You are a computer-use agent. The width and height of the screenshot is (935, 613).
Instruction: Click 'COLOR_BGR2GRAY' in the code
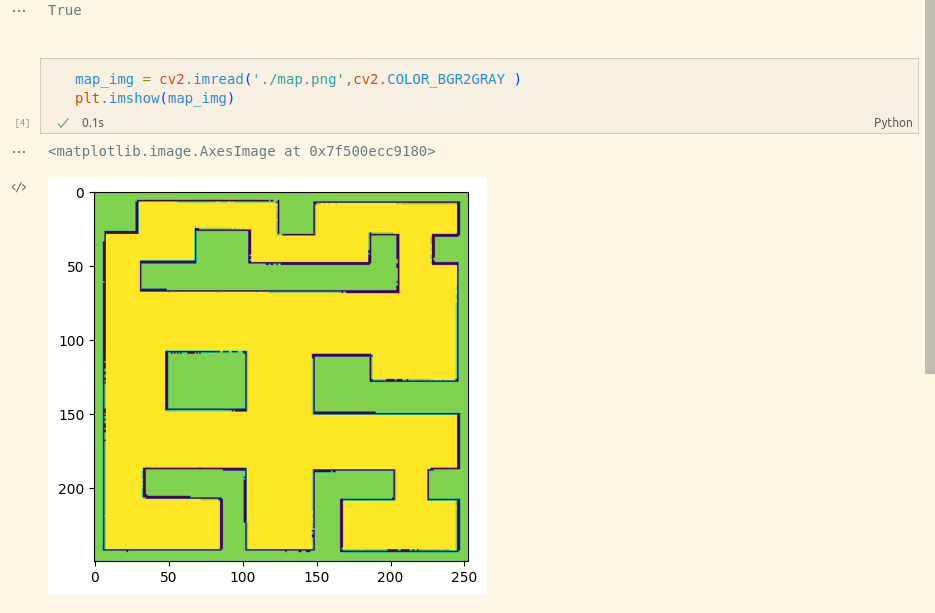446,79
